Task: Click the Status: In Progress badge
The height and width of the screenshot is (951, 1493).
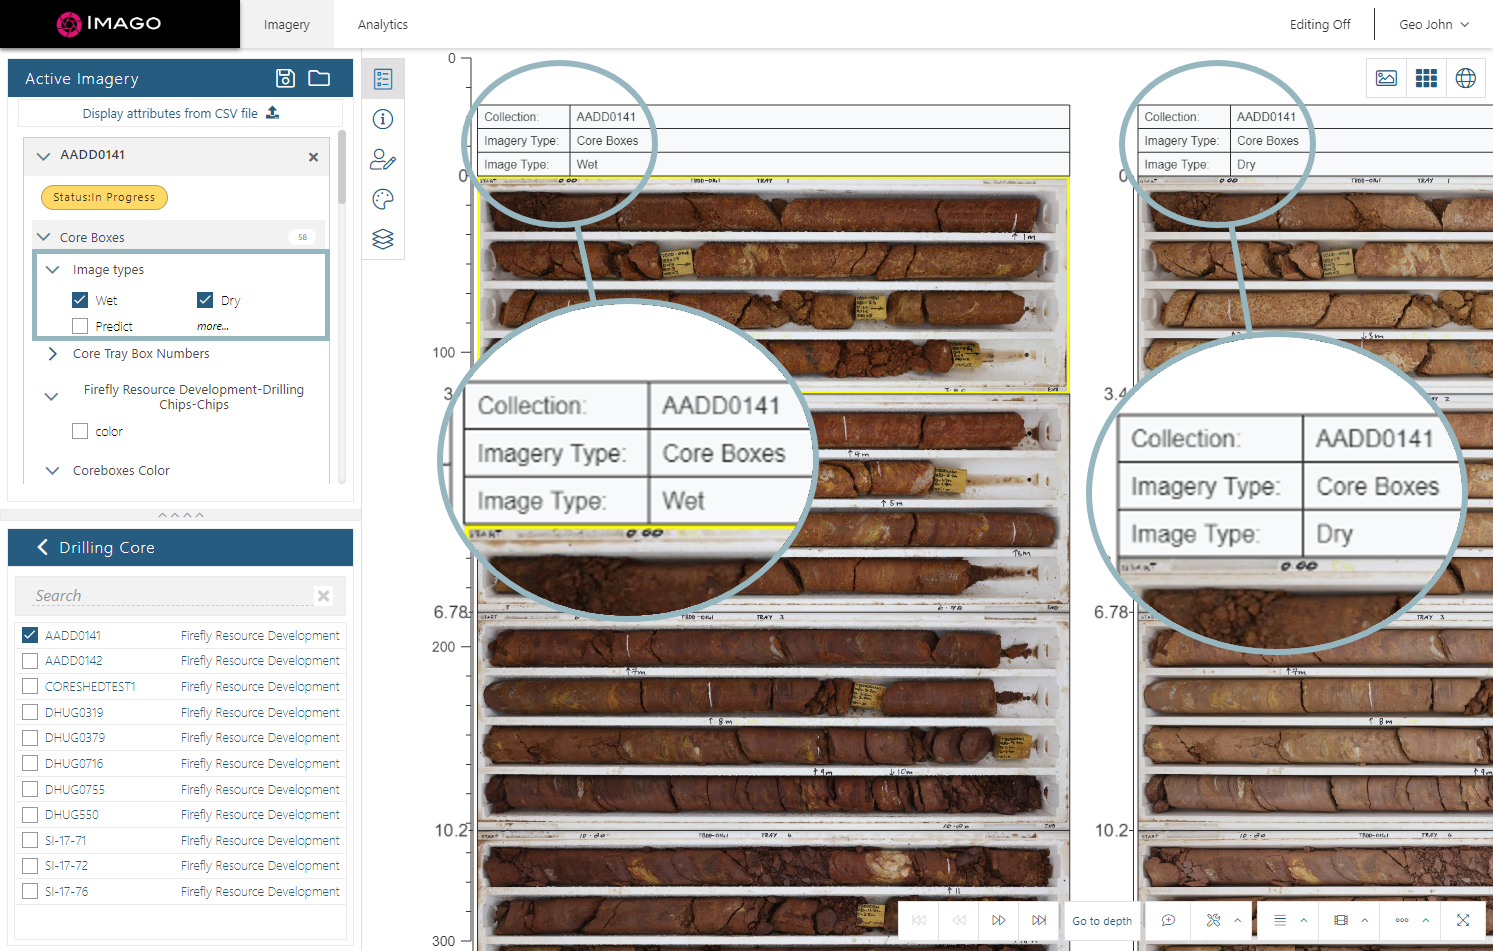Action: point(104,197)
